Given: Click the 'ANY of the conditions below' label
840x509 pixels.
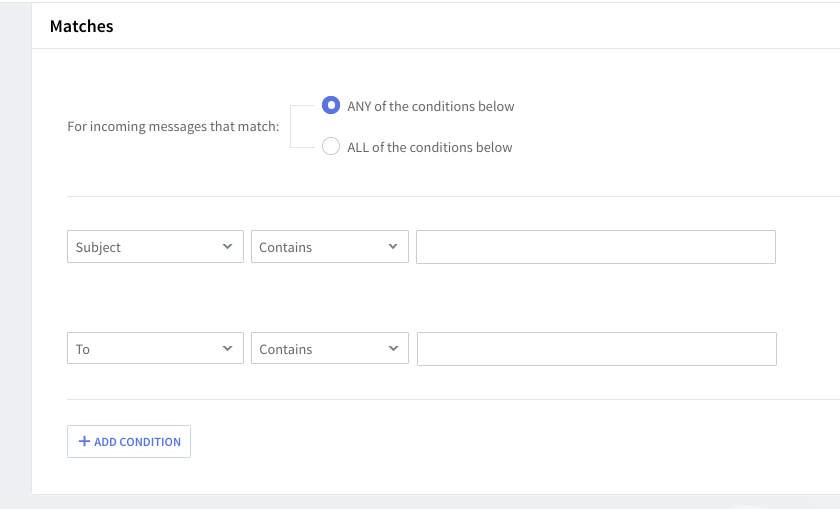Looking at the screenshot, I should click(x=430, y=106).
